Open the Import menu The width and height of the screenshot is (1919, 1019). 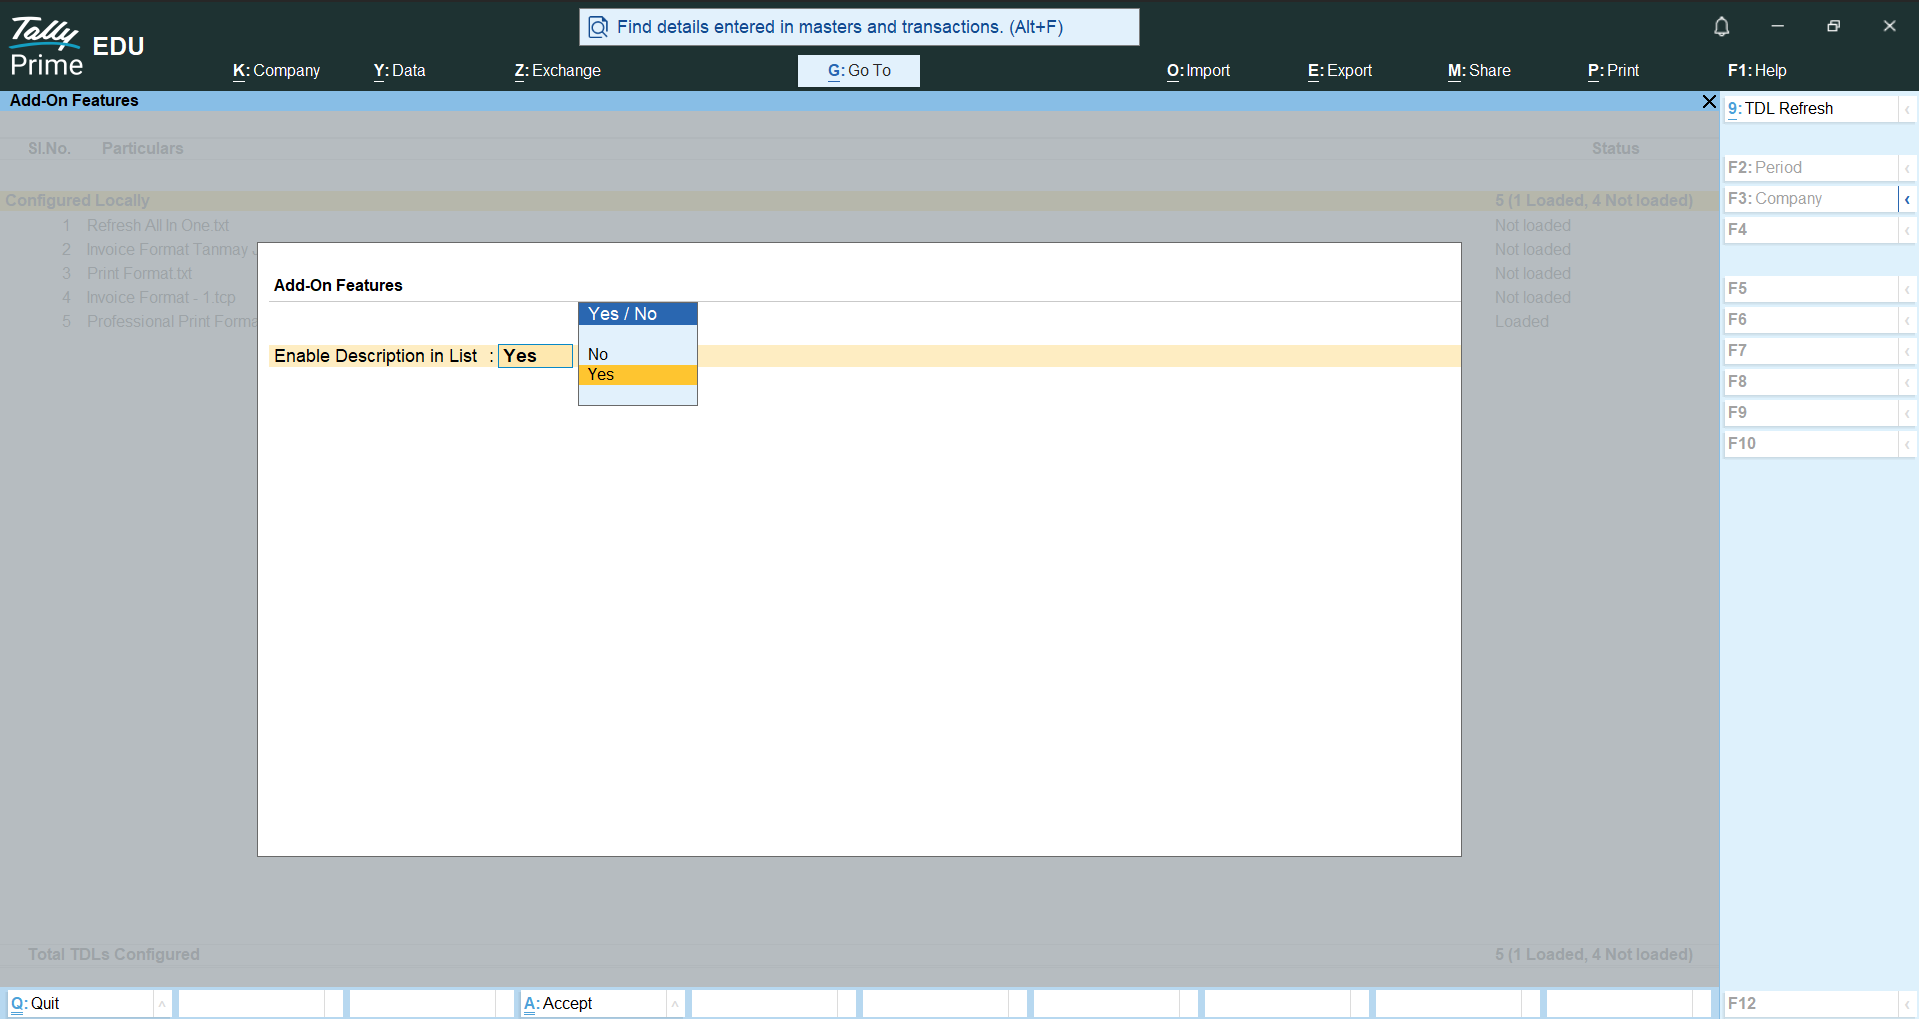(x=1198, y=71)
